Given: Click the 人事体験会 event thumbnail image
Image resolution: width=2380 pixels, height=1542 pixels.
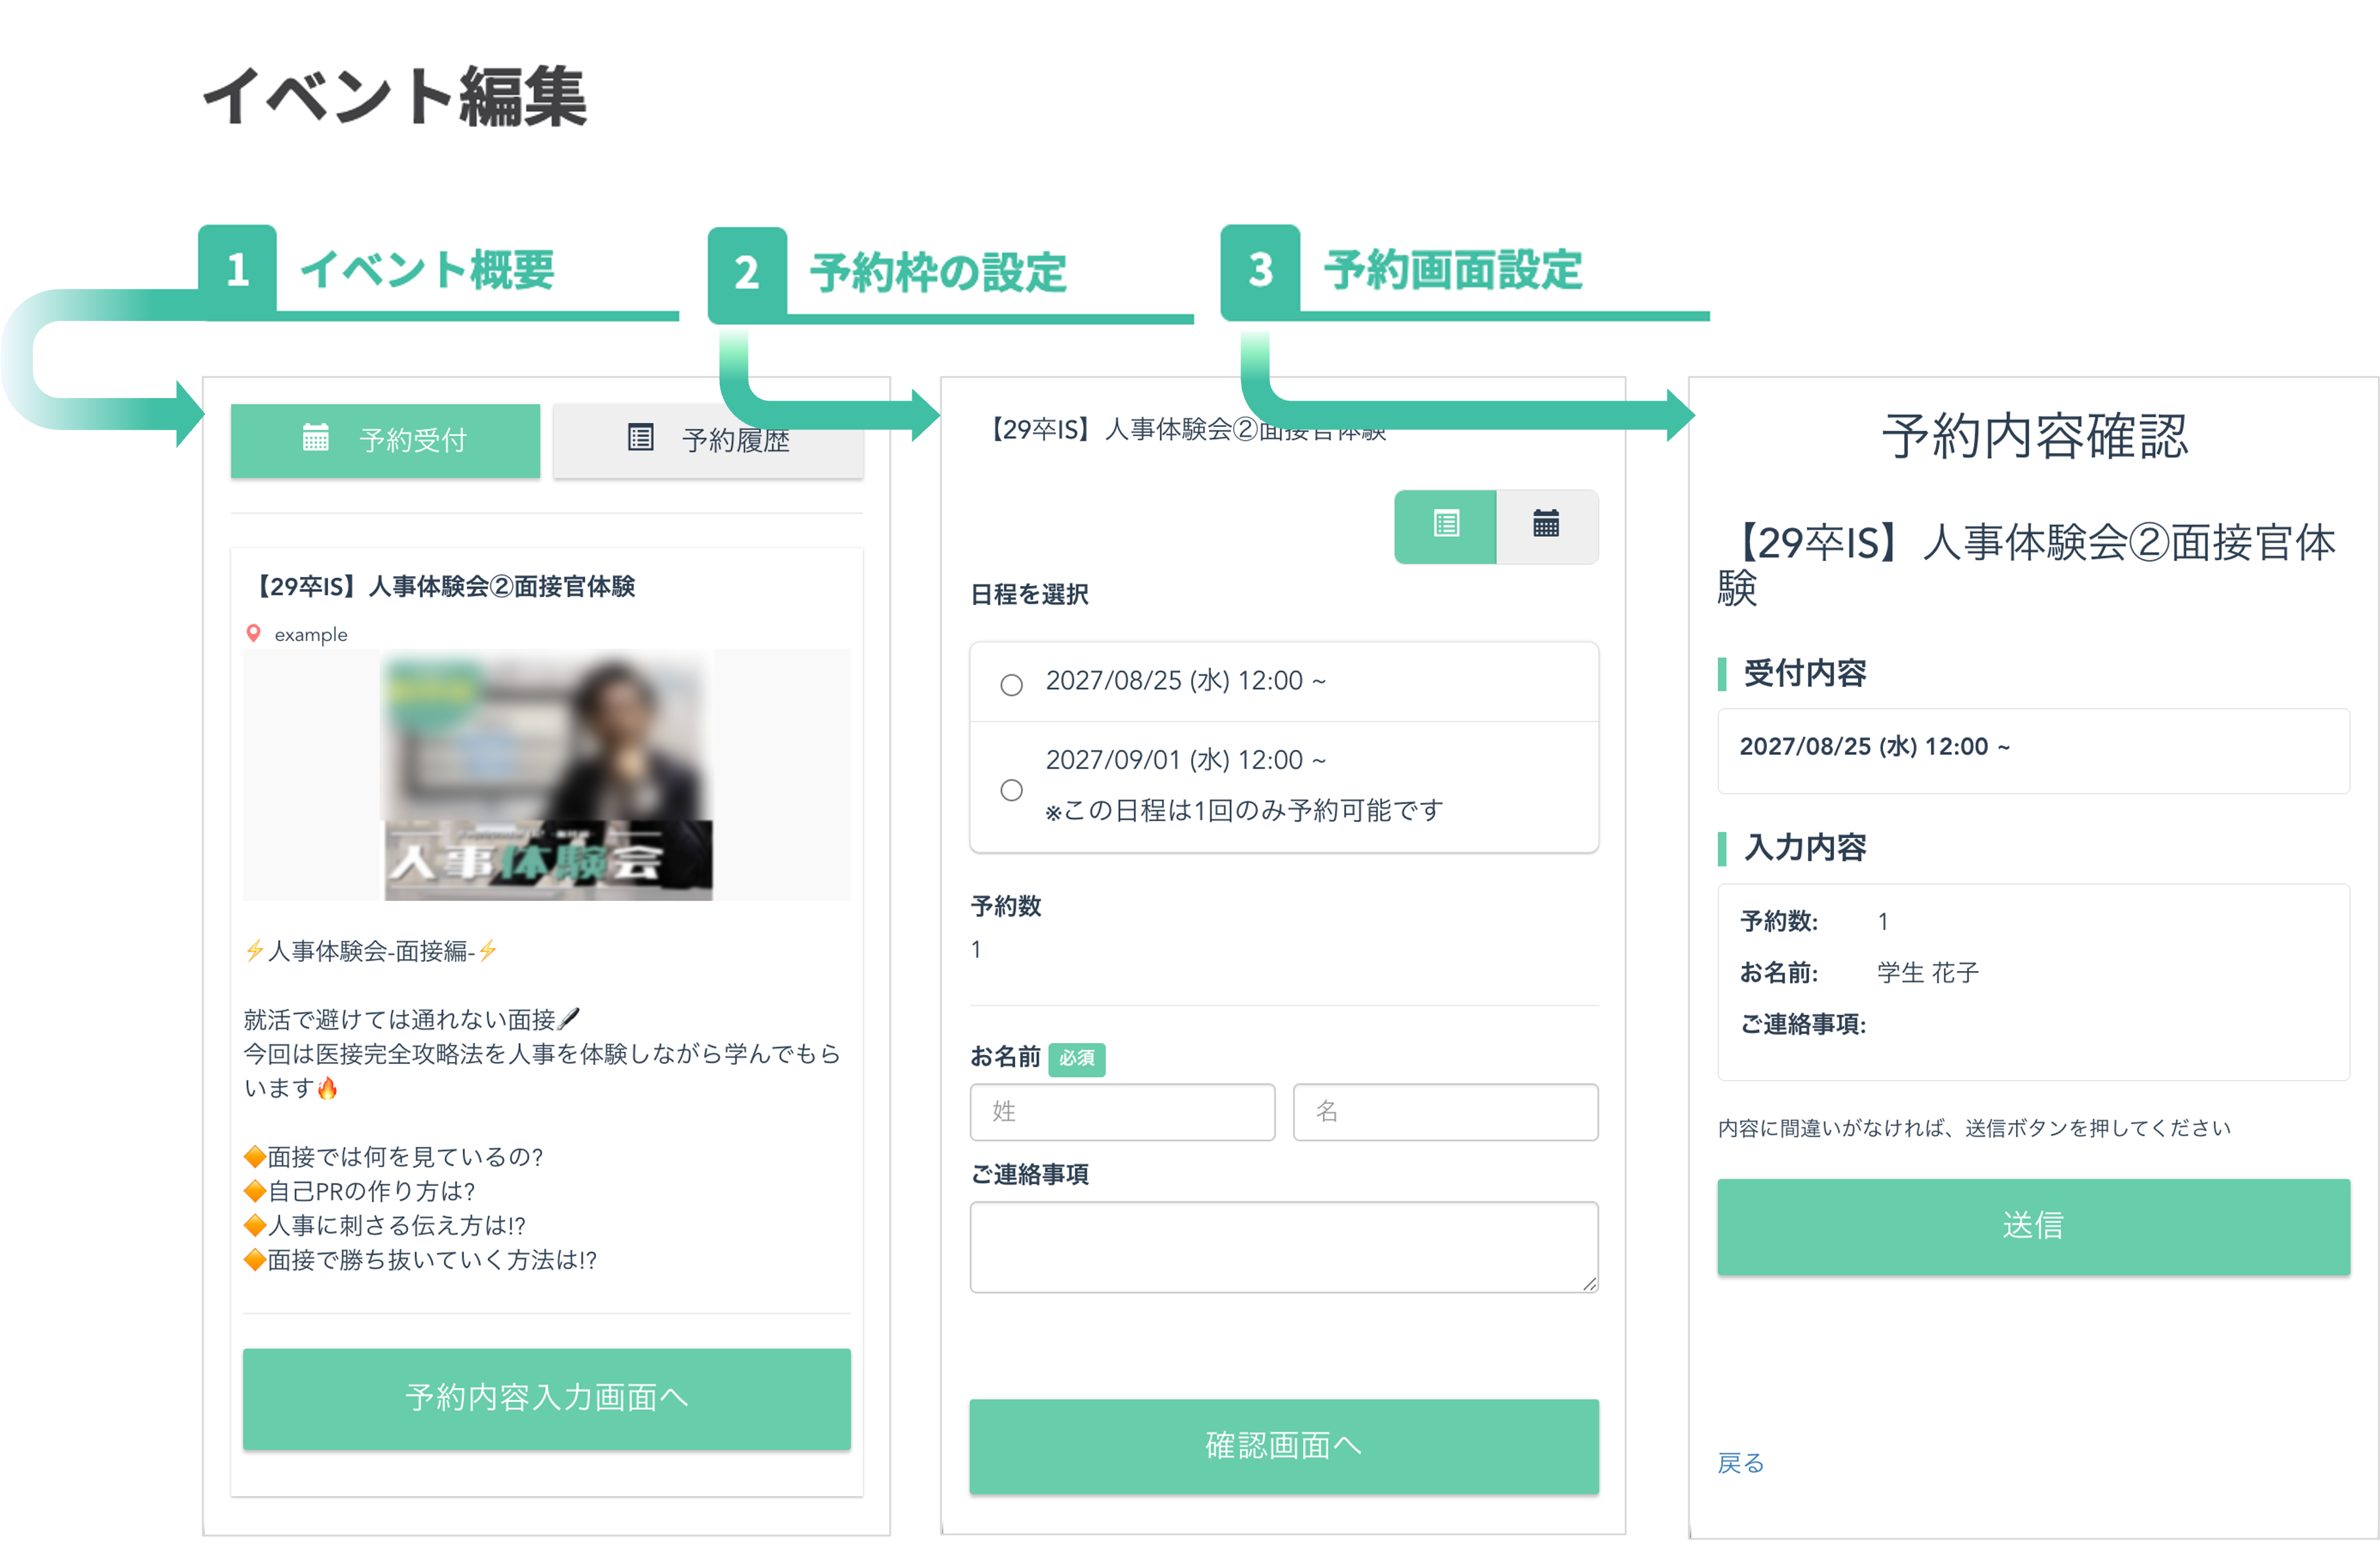Looking at the screenshot, I should 547,775.
